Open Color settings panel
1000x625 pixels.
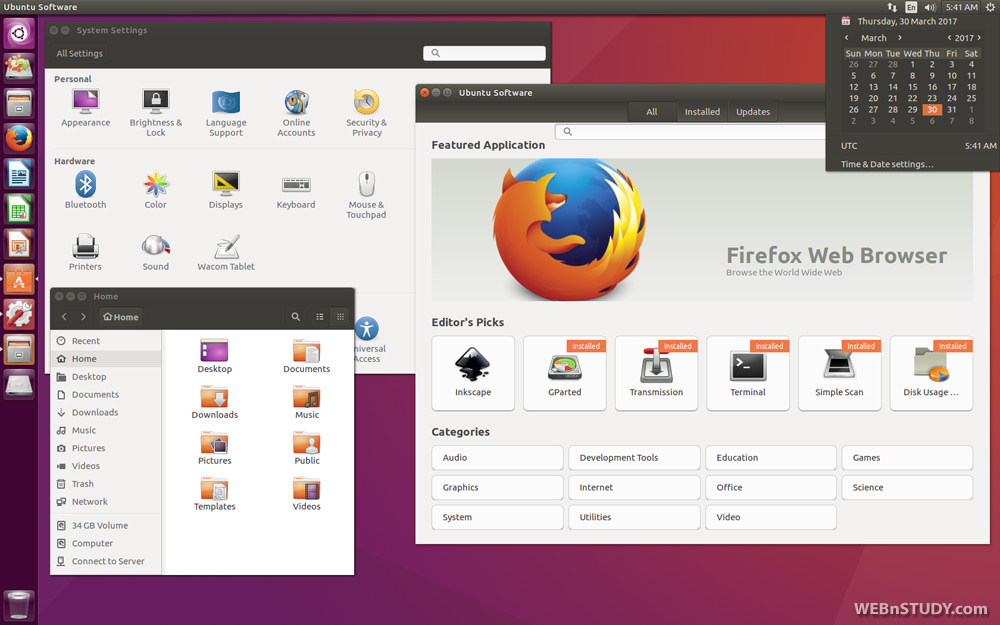tap(156, 190)
